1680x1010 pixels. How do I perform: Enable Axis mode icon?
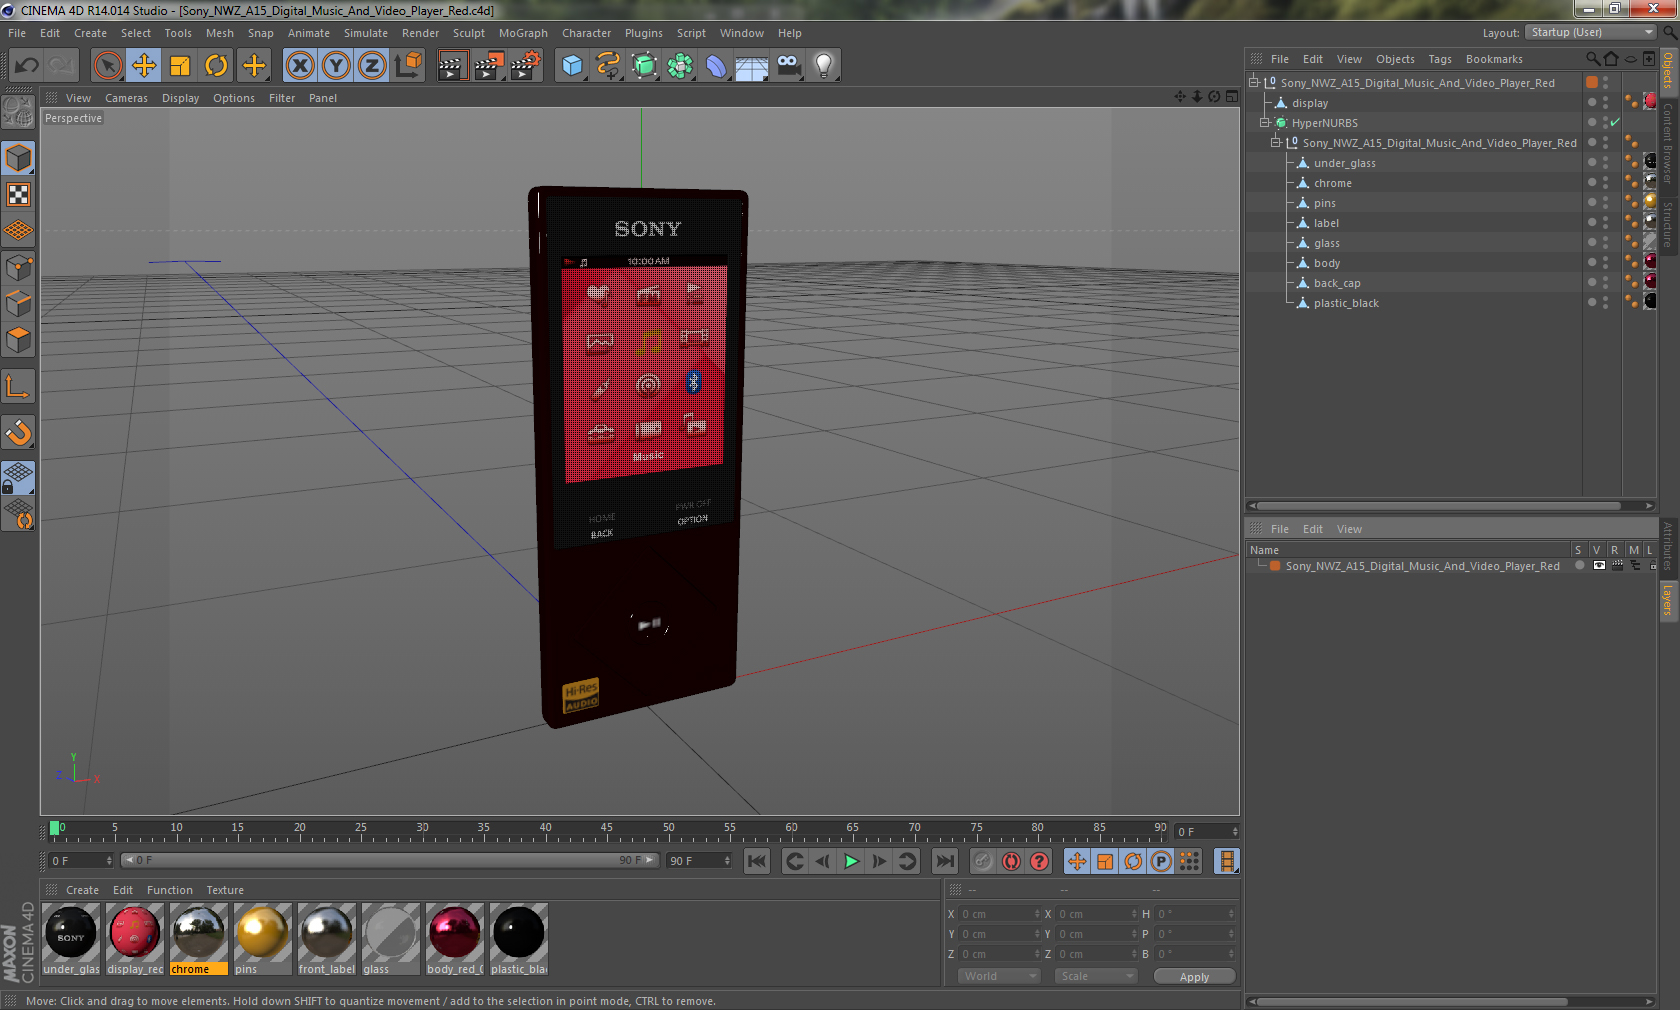pos(18,386)
